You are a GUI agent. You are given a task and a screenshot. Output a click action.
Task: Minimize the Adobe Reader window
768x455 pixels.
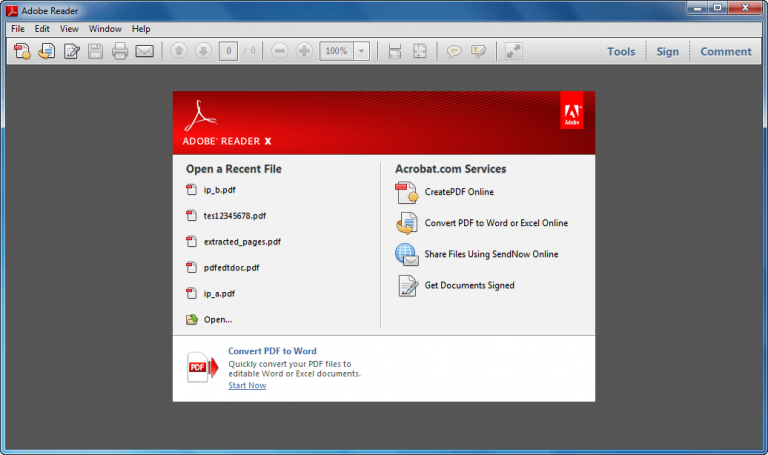coord(697,8)
